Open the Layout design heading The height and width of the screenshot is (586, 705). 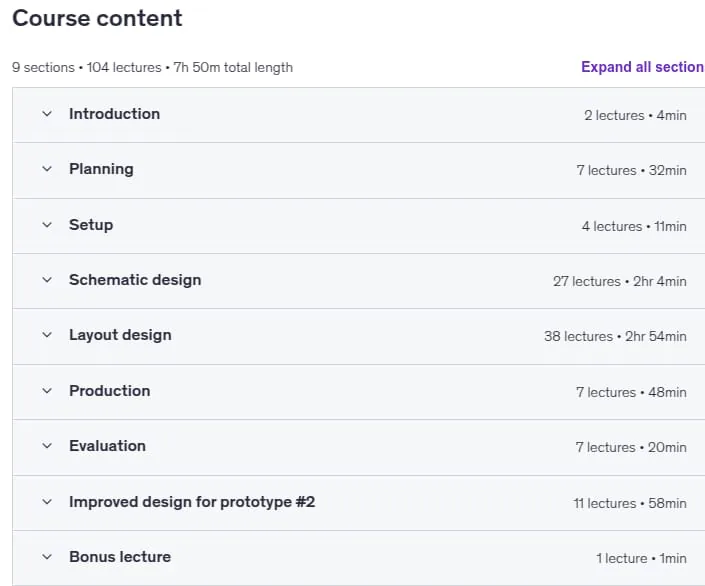[x=120, y=335]
